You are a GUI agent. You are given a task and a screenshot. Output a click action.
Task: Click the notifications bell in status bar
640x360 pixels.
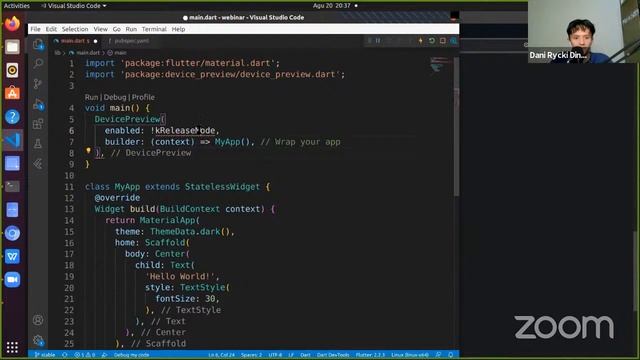pyautogui.click(x=451, y=355)
